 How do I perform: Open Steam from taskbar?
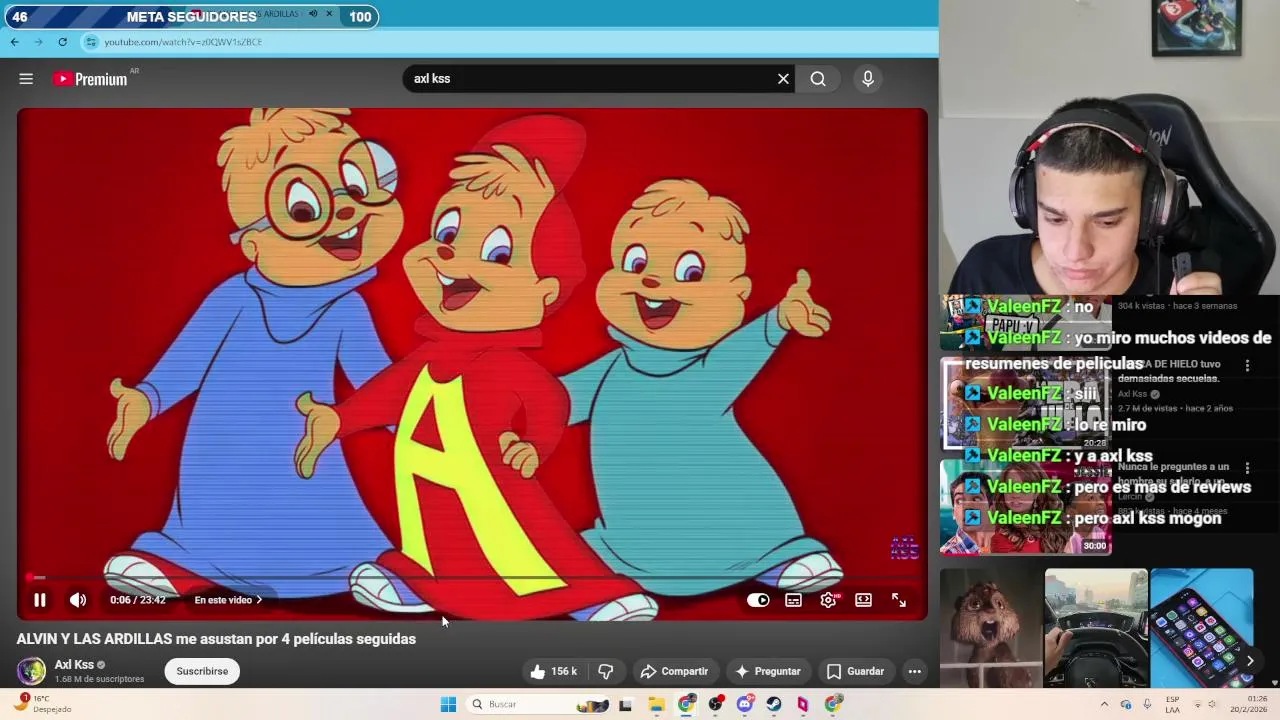(x=774, y=705)
